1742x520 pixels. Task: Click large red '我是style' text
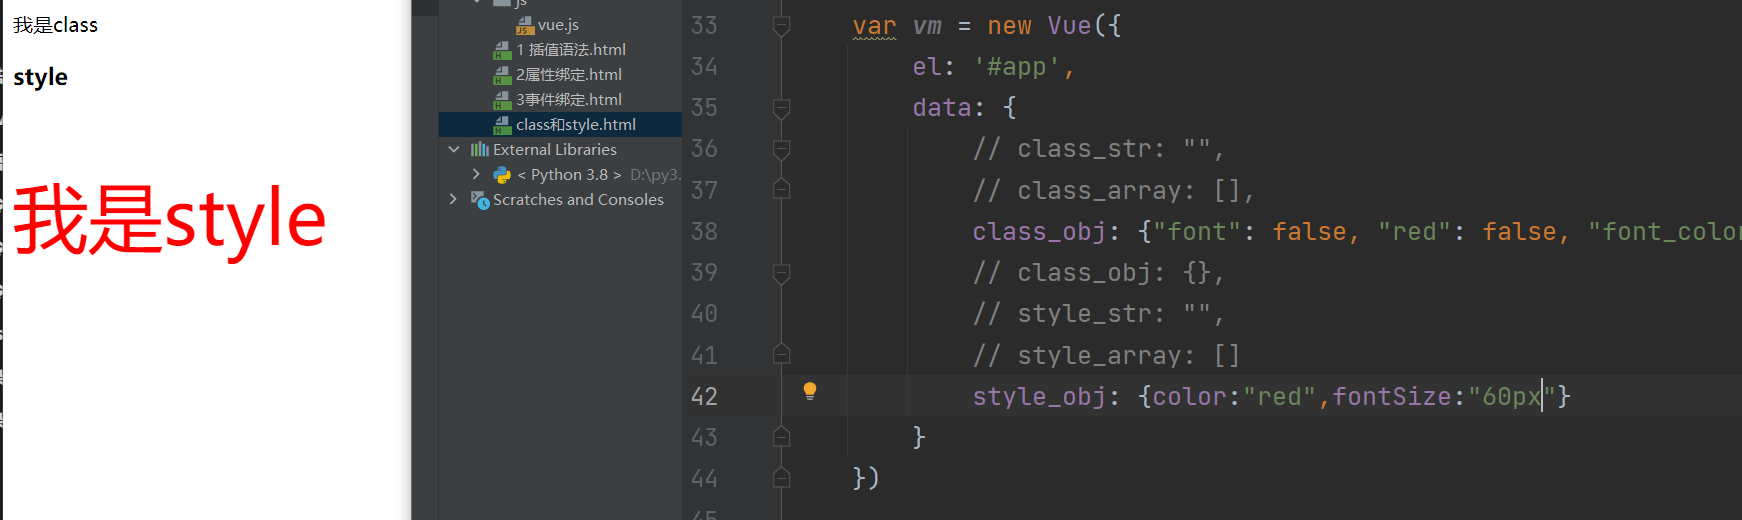[169, 219]
